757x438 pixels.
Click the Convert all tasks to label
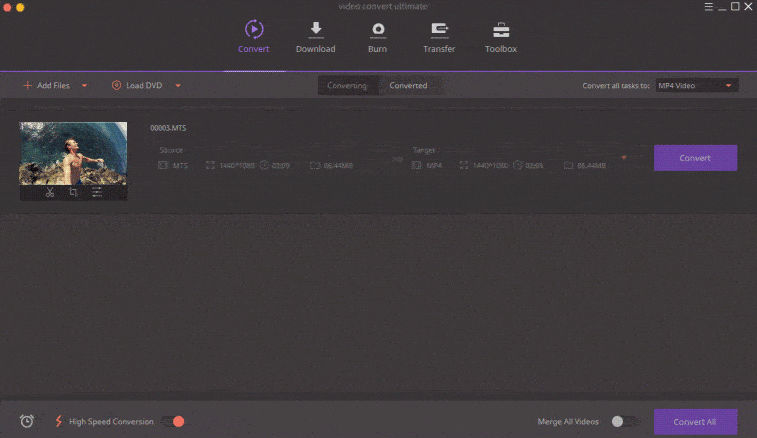(616, 85)
